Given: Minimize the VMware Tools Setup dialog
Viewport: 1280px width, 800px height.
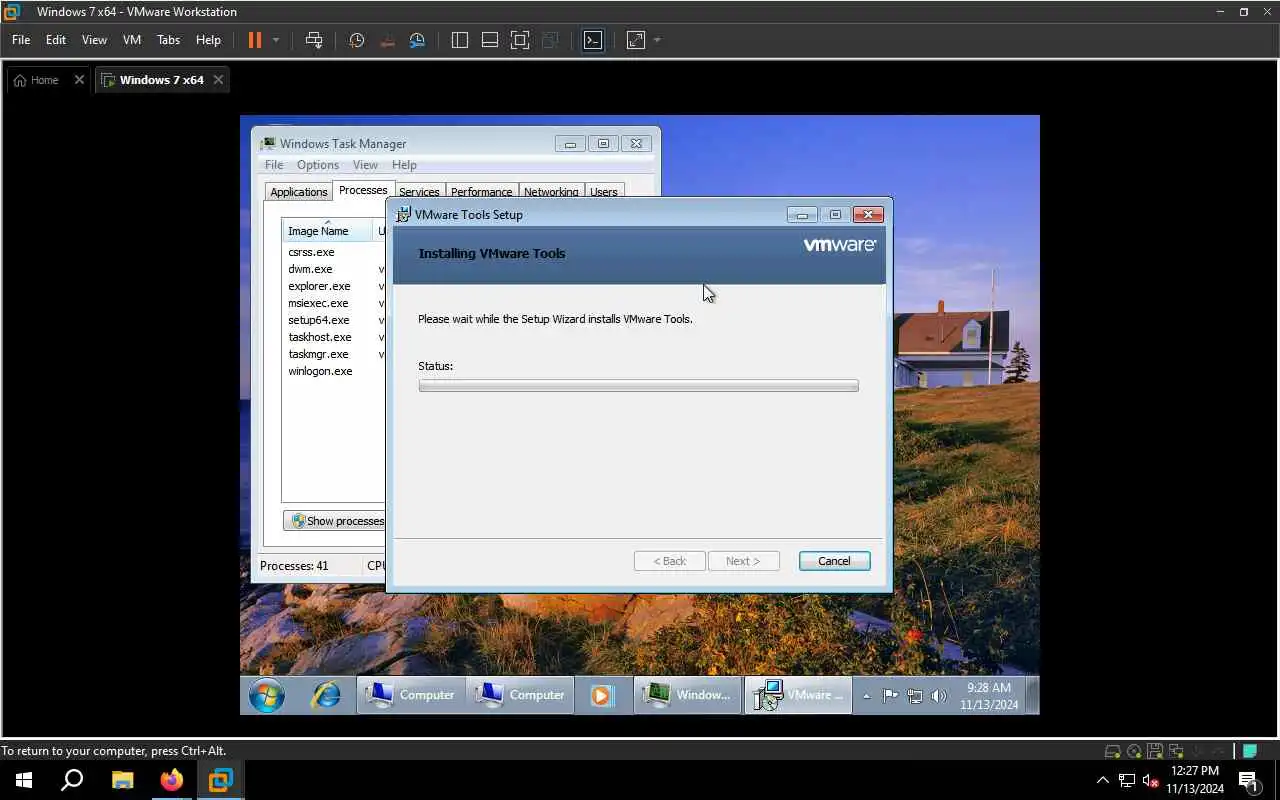Looking at the screenshot, I should pos(802,215).
